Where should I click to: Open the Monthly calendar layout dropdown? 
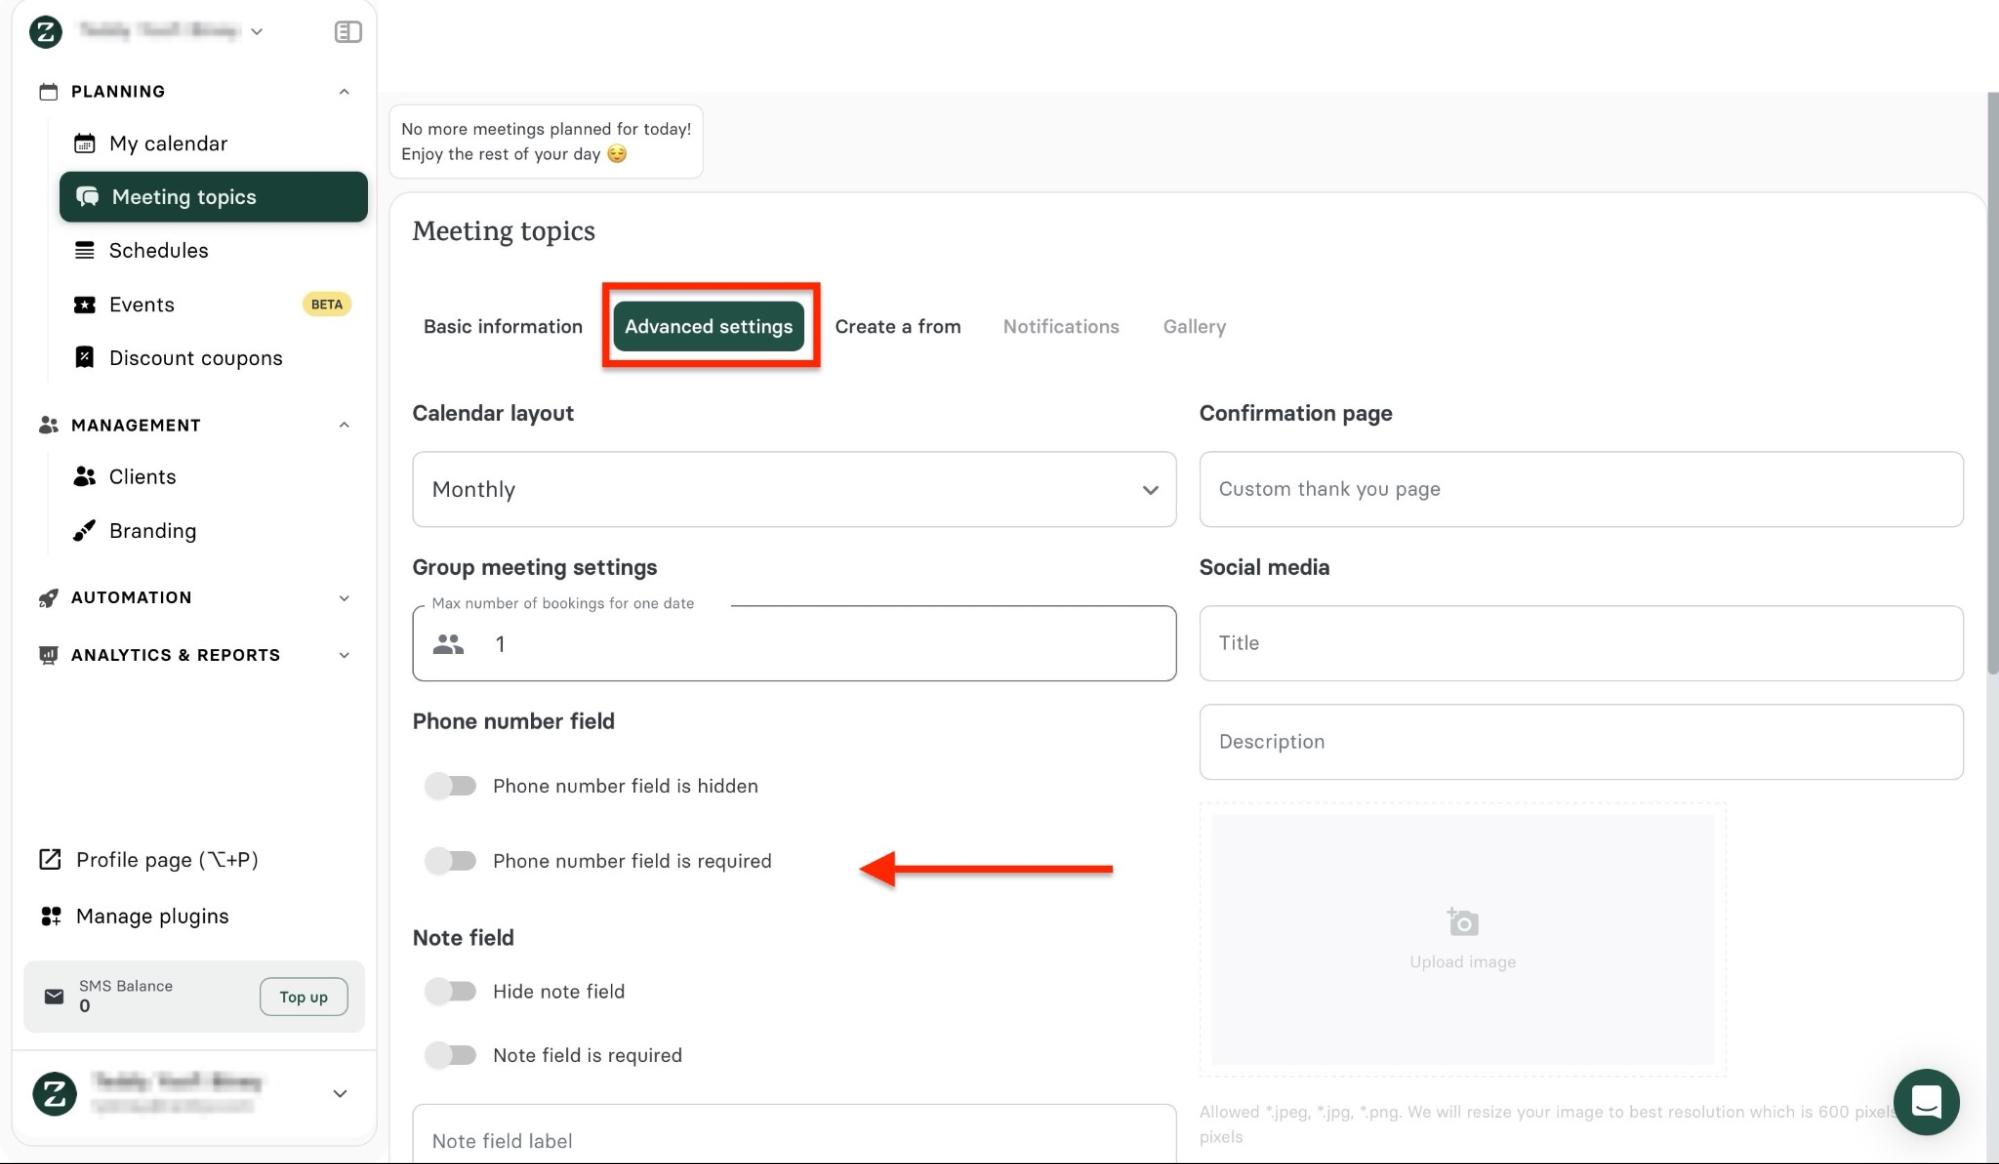(x=793, y=489)
